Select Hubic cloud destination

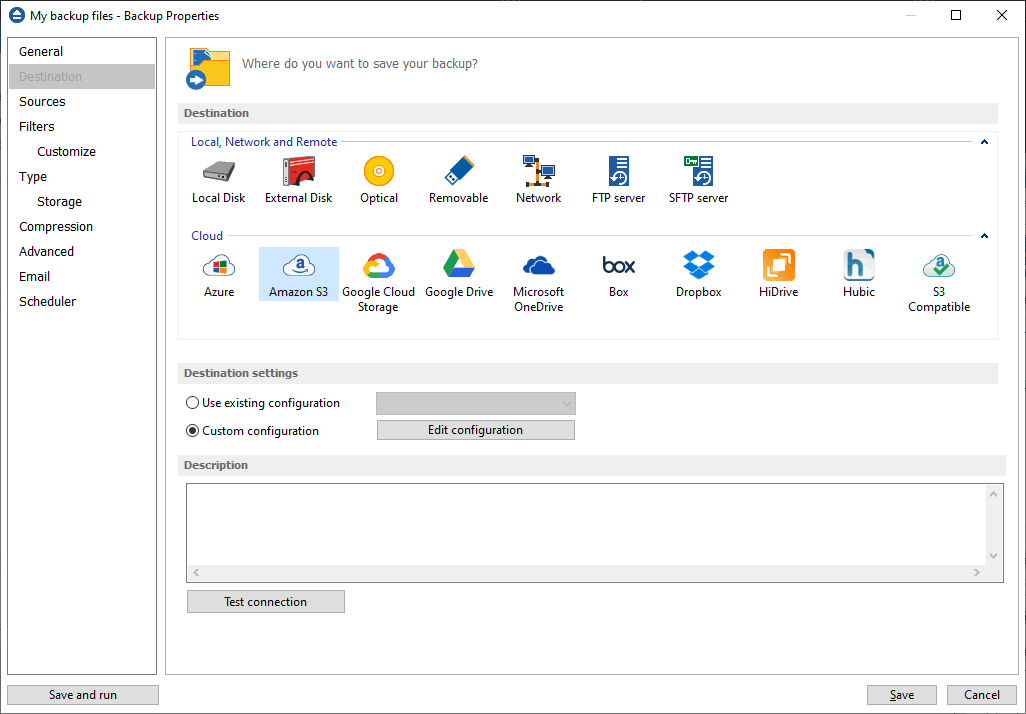pyautogui.click(x=858, y=274)
